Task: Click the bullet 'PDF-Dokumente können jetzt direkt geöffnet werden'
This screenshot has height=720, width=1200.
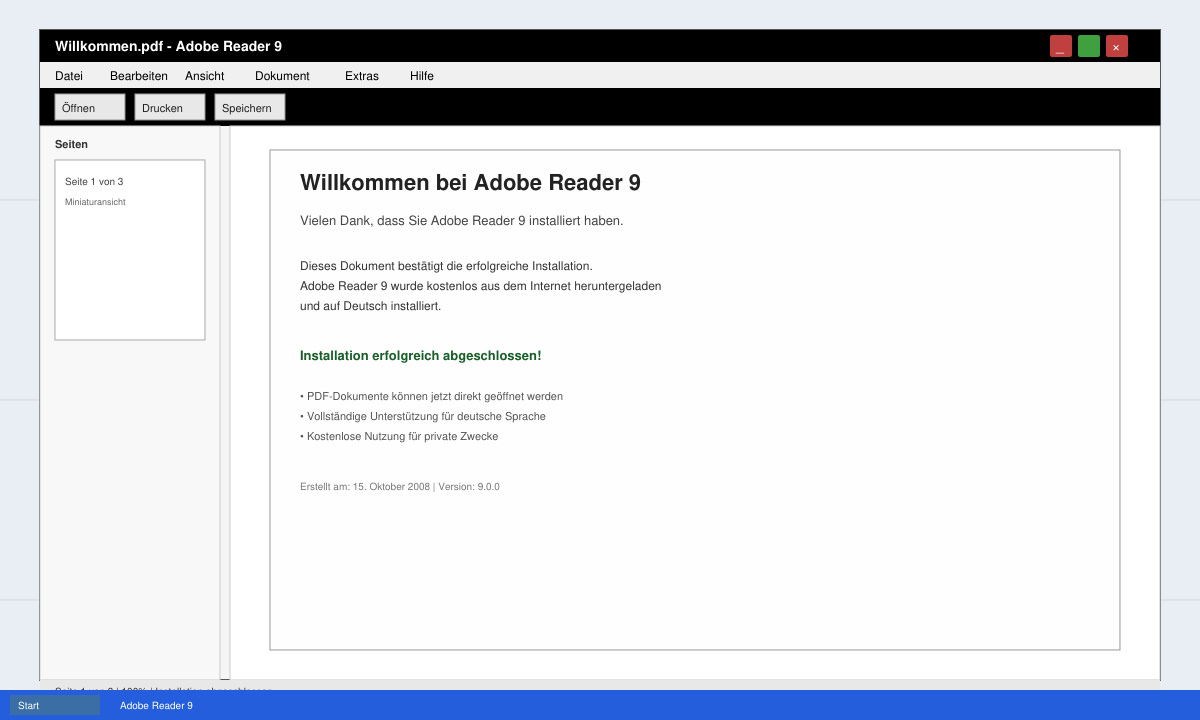Action: tap(431, 396)
